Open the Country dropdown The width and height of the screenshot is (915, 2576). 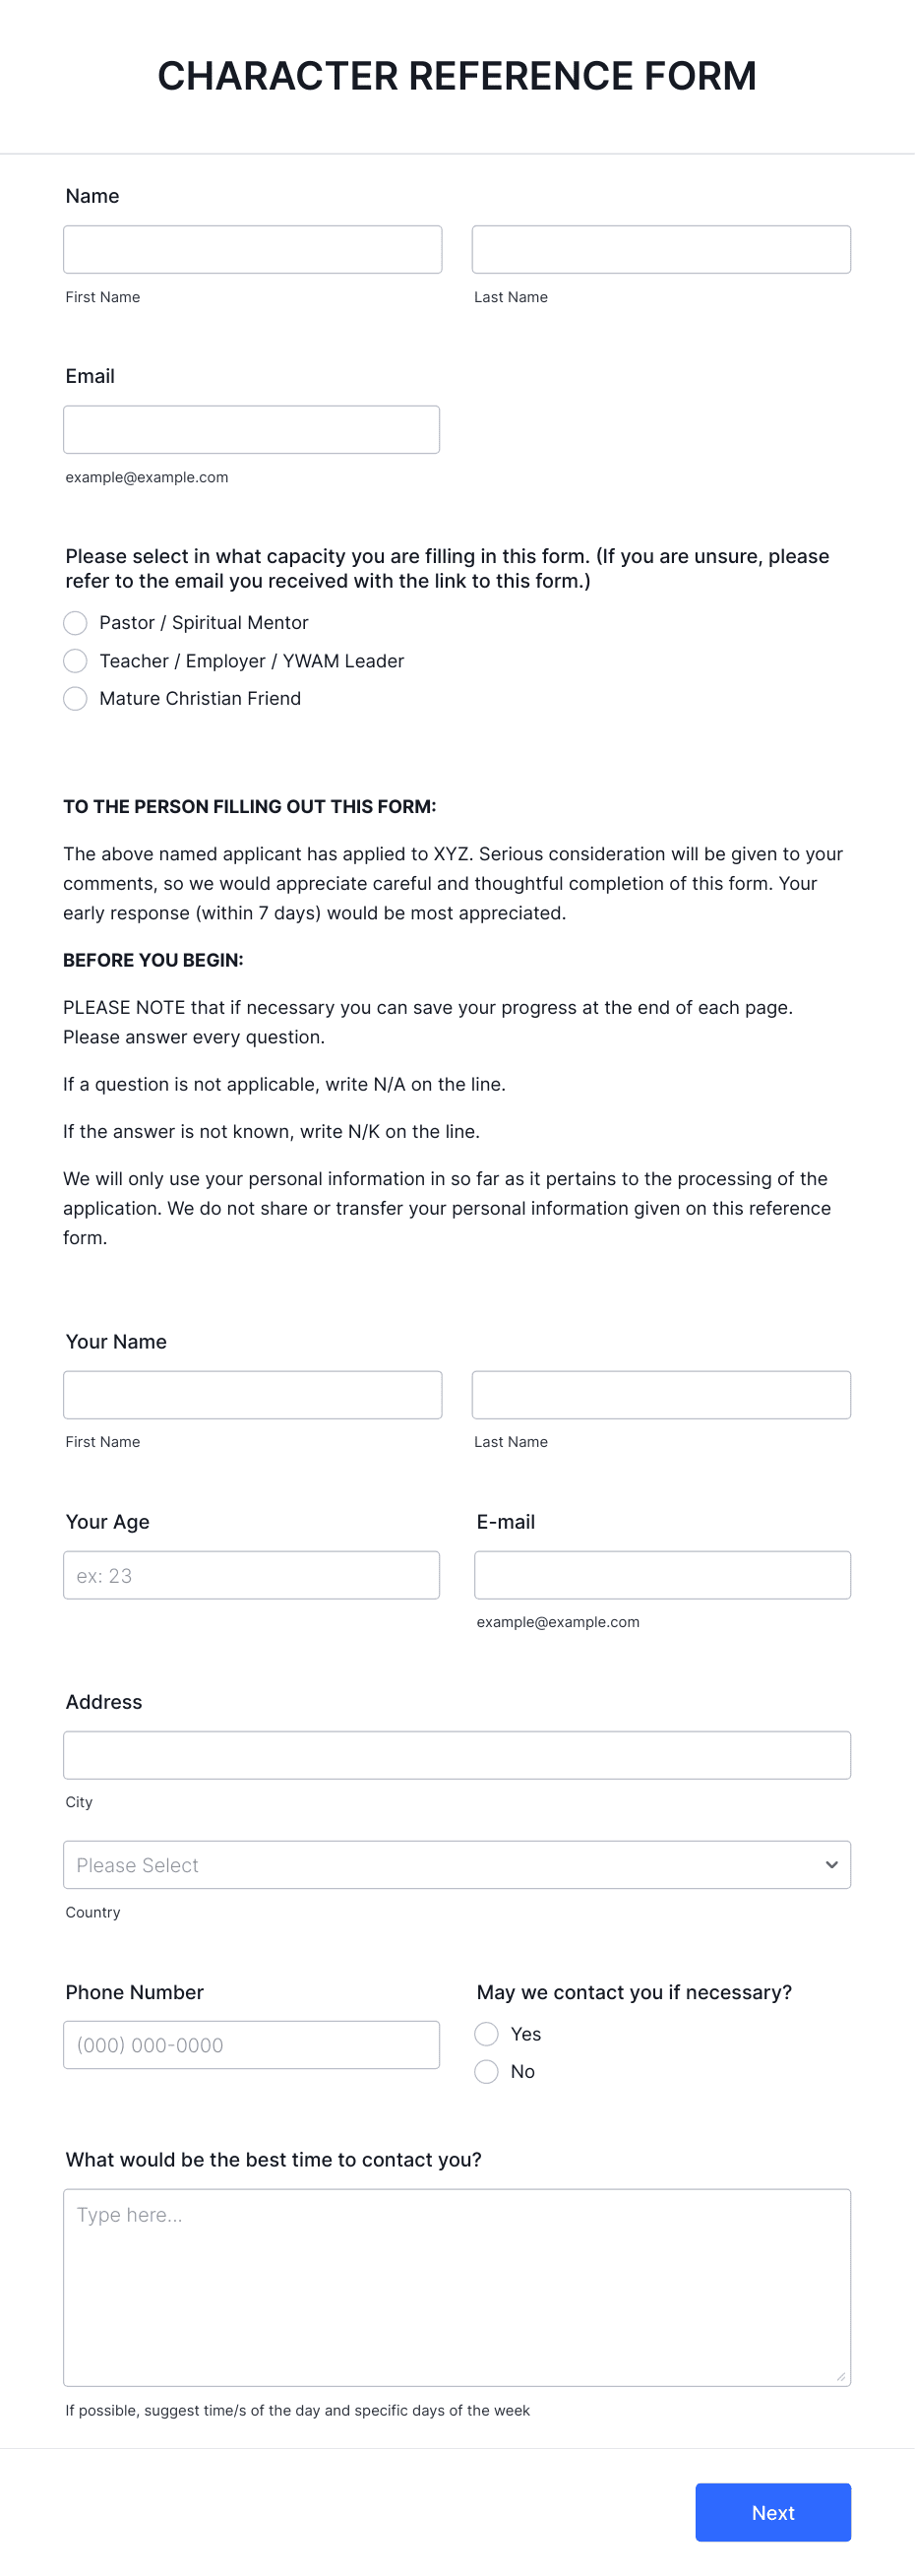pos(457,1864)
